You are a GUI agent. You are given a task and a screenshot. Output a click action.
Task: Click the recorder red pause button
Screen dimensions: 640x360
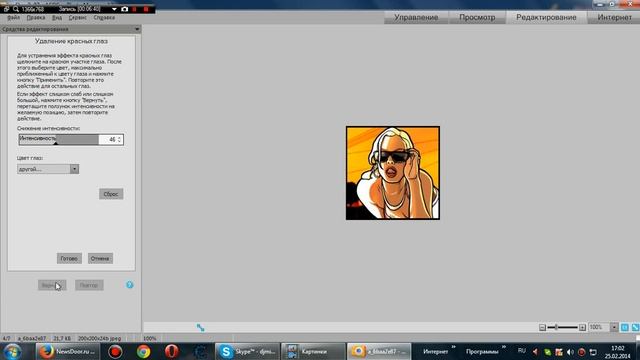[134, 9]
